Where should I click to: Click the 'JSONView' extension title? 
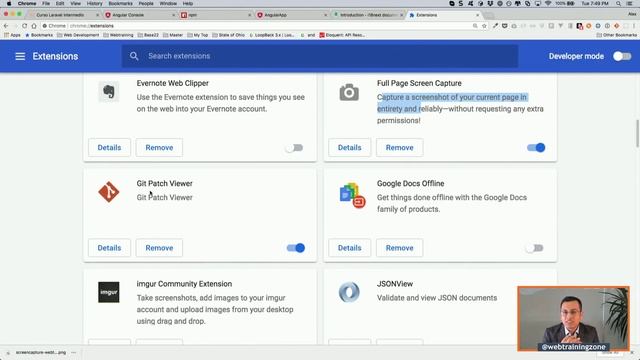(395, 284)
